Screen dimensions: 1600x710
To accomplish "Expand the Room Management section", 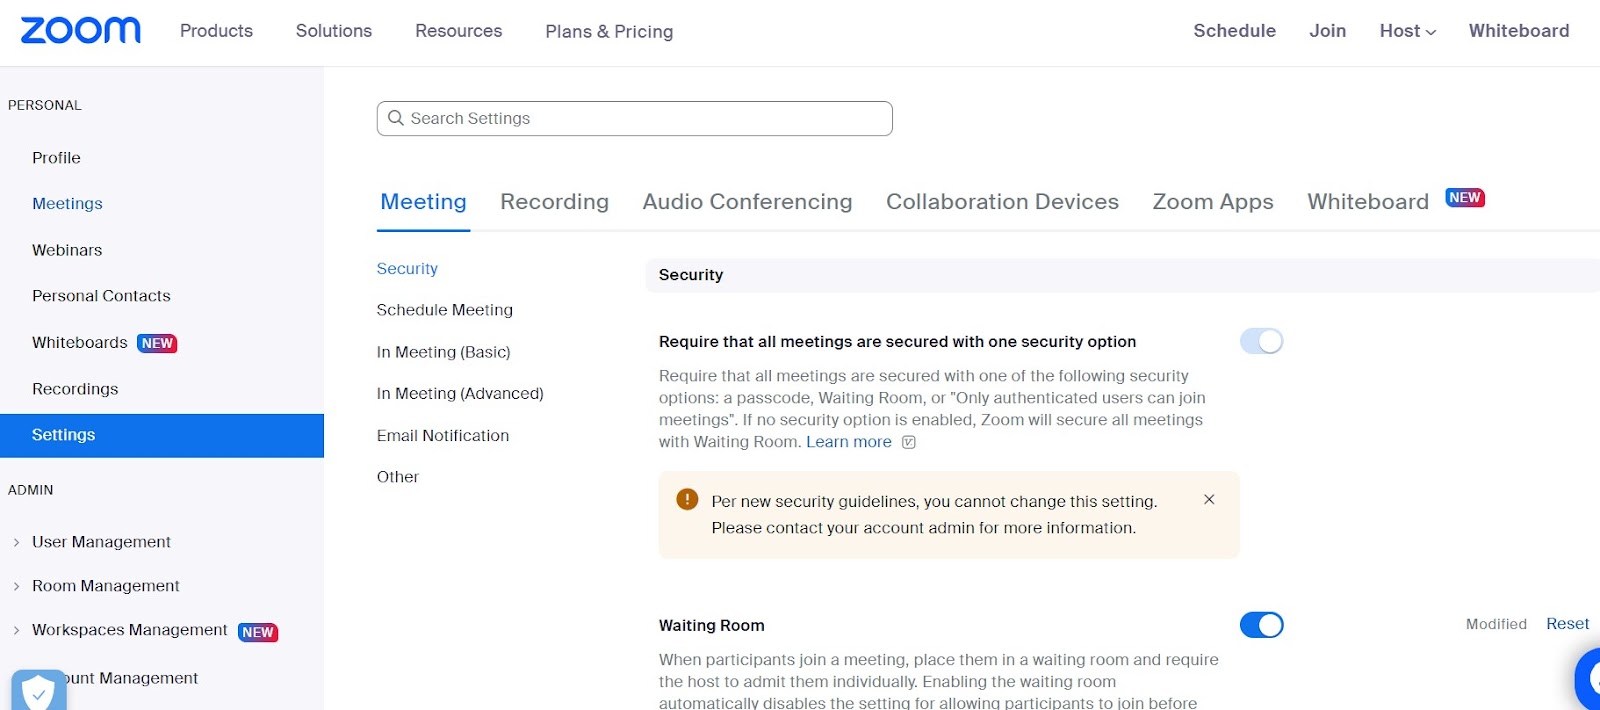I will click(x=16, y=586).
